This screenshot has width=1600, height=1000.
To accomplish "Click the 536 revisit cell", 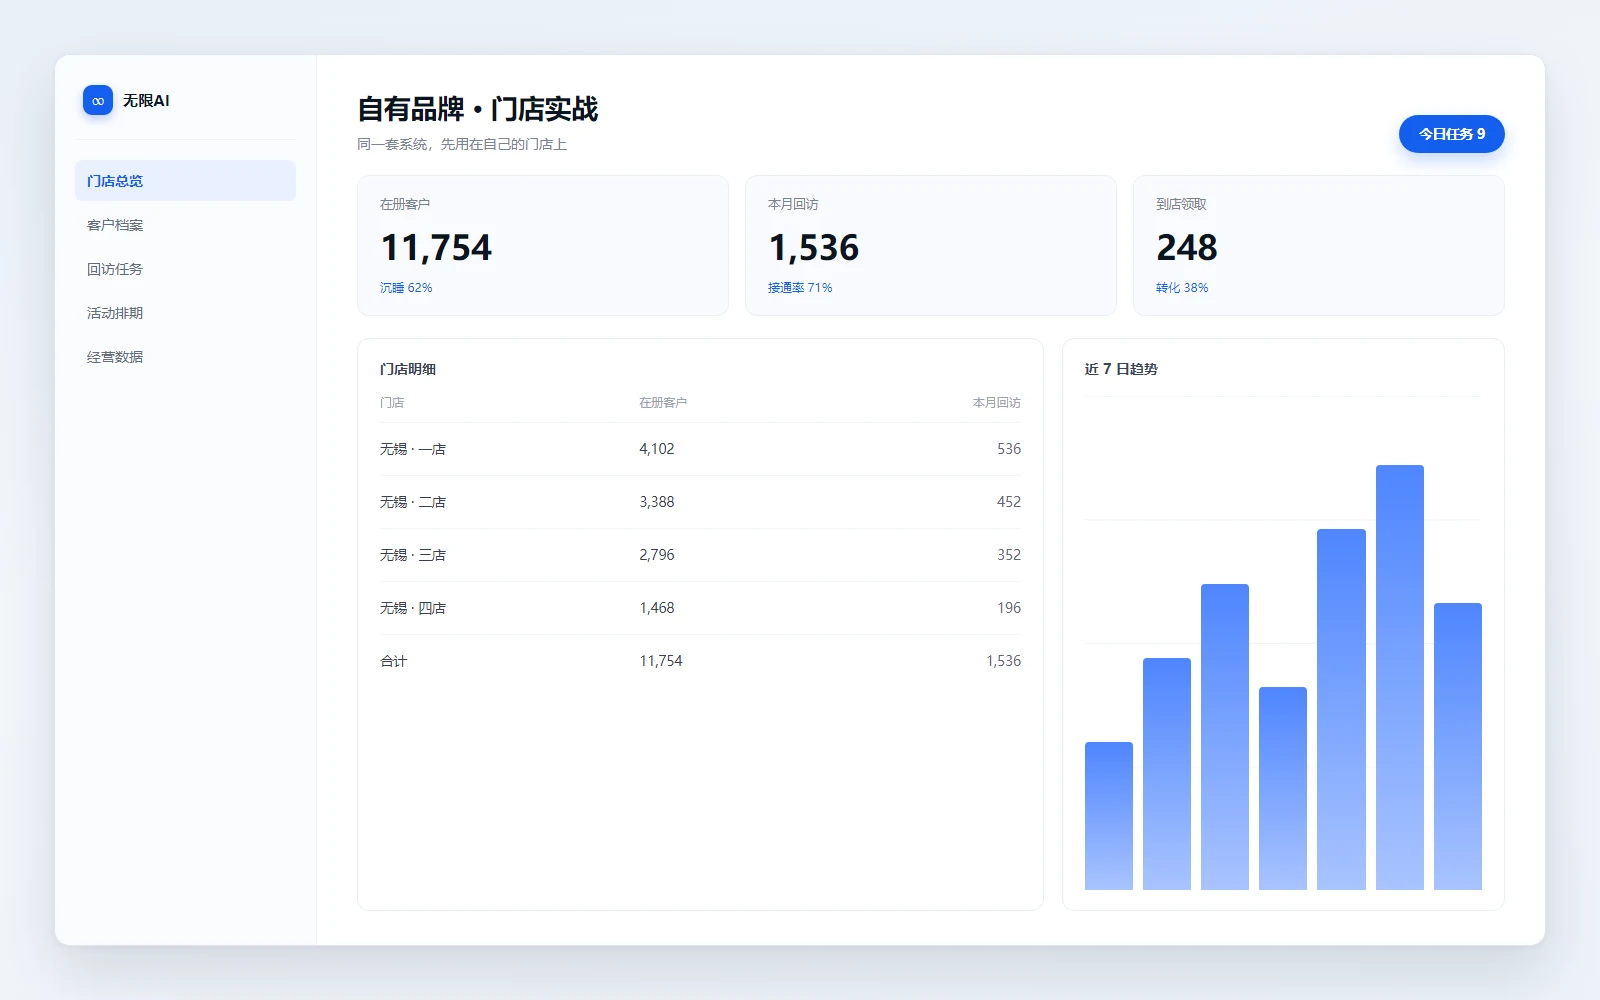I will (x=1009, y=449).
